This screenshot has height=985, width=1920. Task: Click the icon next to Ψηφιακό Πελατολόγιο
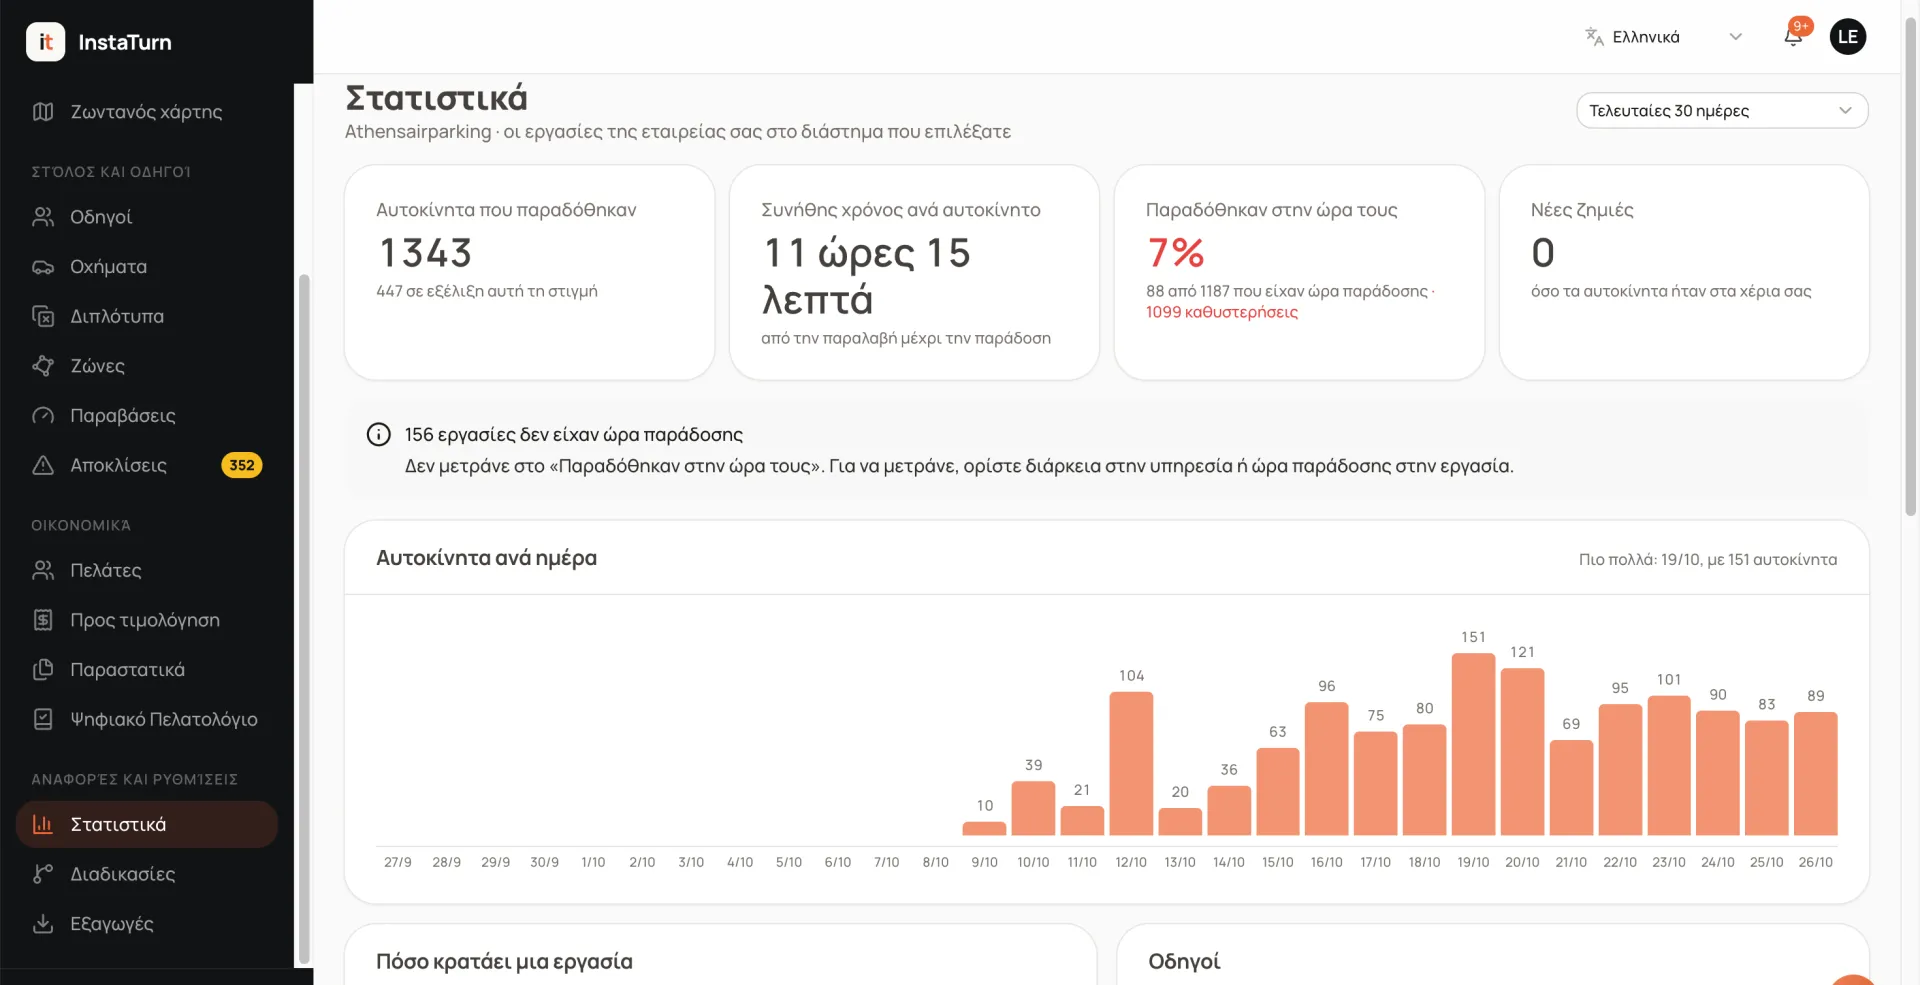tap(43, 719)
